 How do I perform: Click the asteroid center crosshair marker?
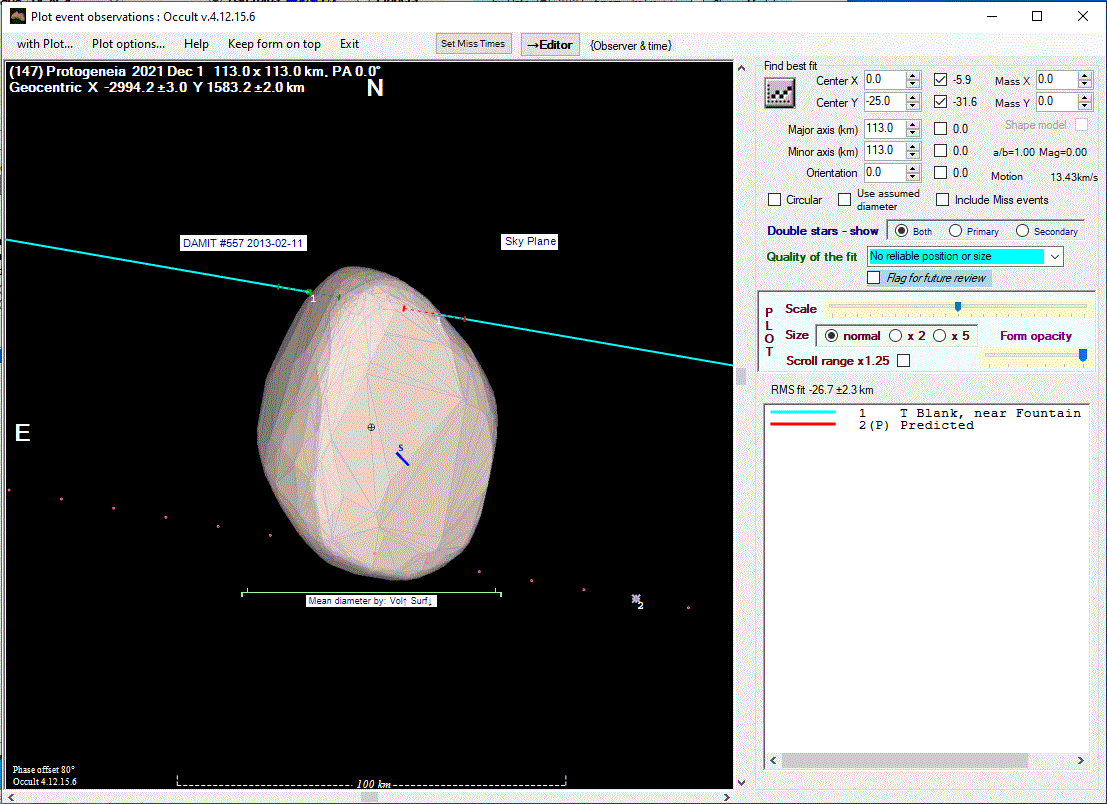(x=371, y=427)
